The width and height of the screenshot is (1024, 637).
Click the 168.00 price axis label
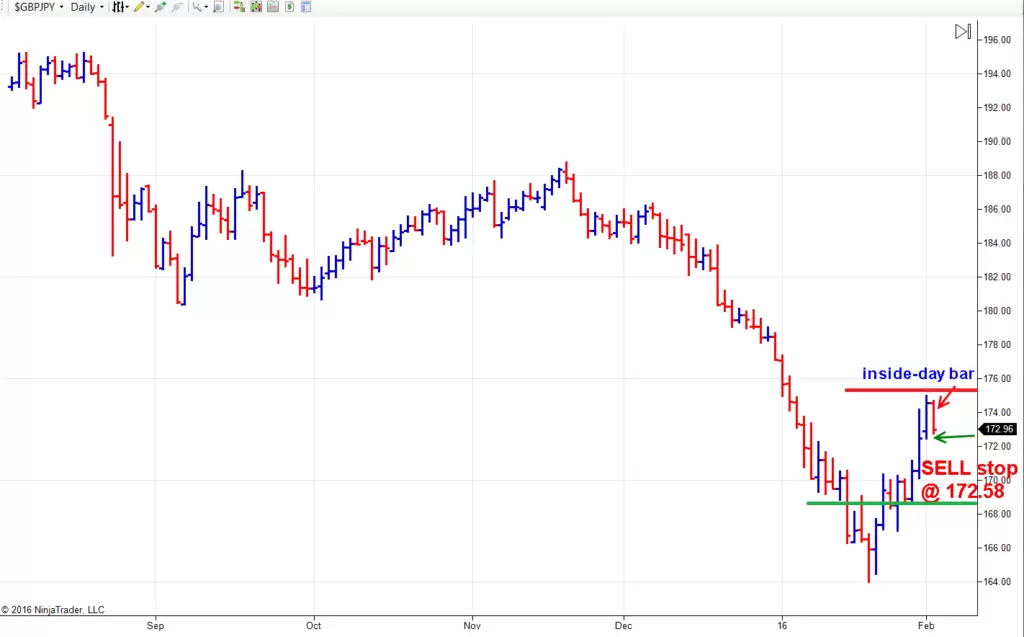point(997,514)
